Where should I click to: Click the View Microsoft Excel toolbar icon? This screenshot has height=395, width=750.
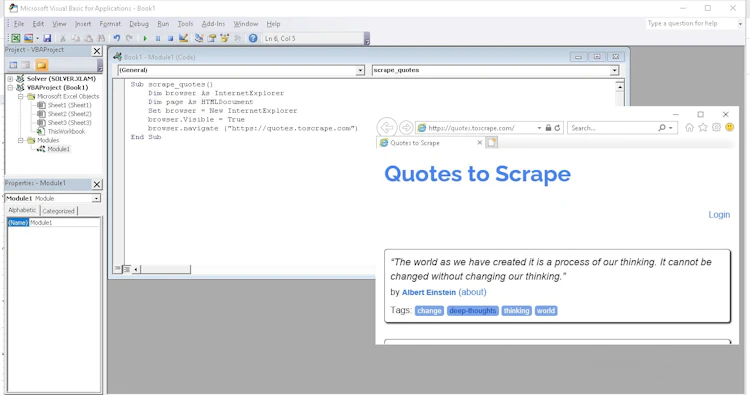pos(16,38)
